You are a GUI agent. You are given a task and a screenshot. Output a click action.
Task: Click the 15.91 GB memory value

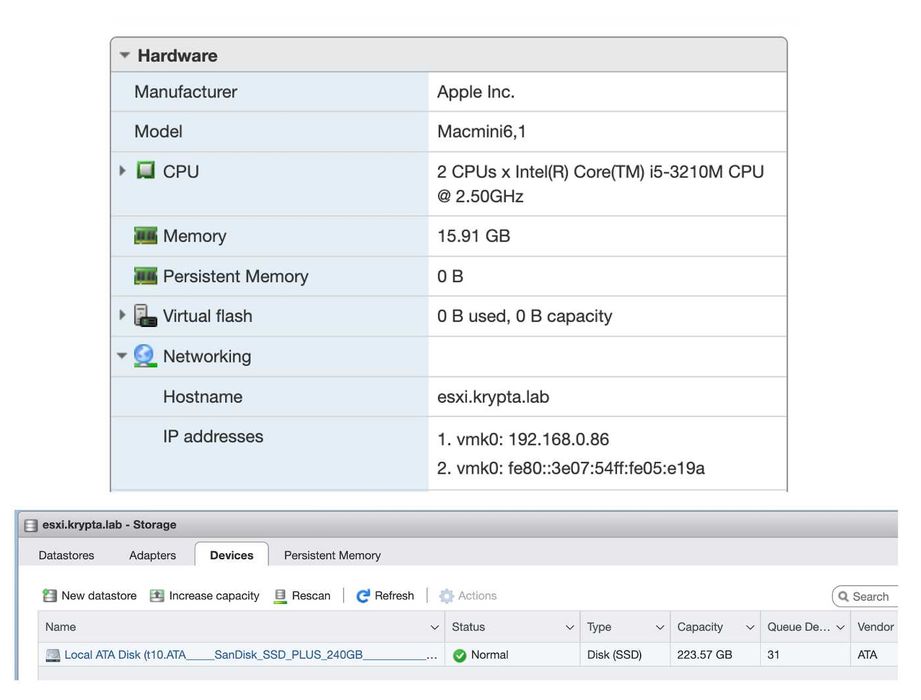473,235
